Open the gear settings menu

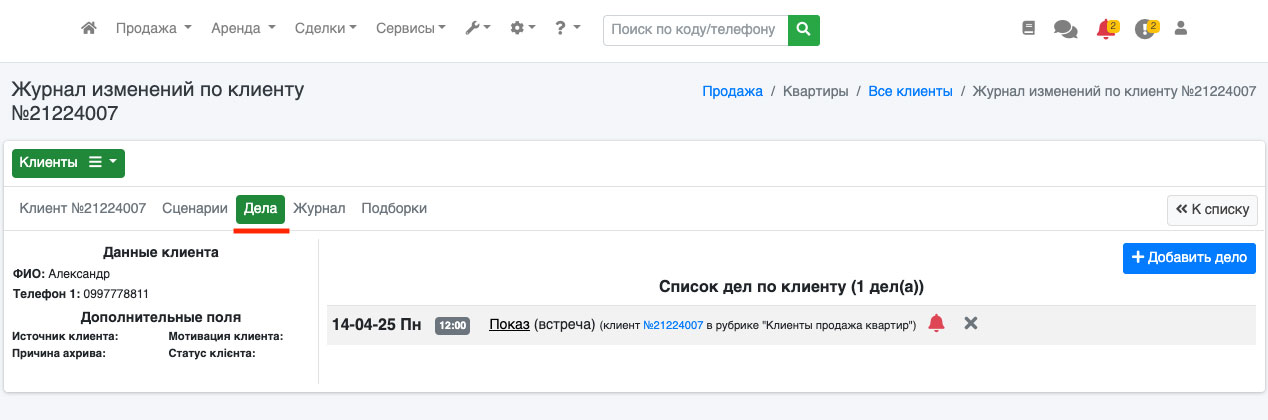pyautogui.click(x=523, y=29)
